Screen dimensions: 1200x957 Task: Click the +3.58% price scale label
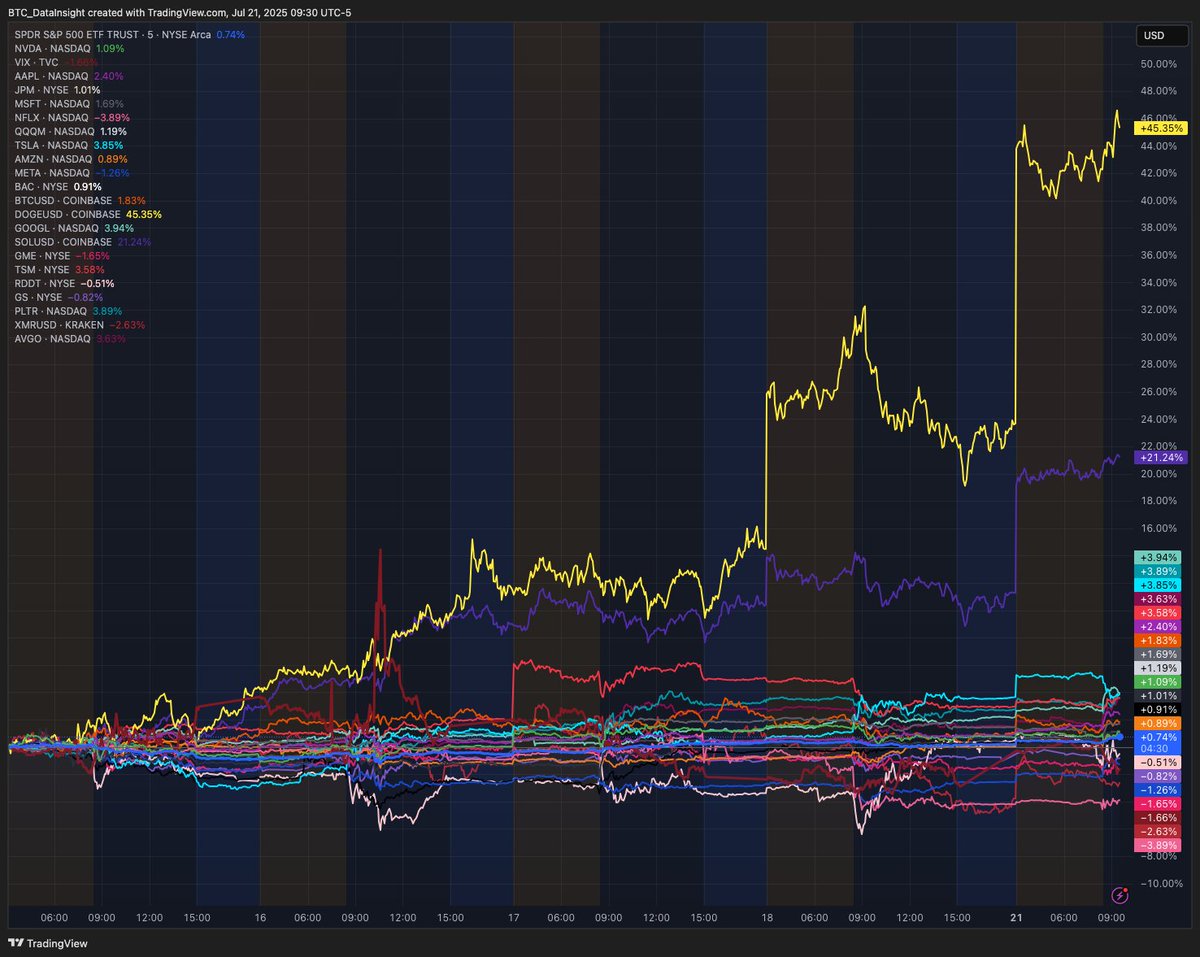click(1157, 613)
